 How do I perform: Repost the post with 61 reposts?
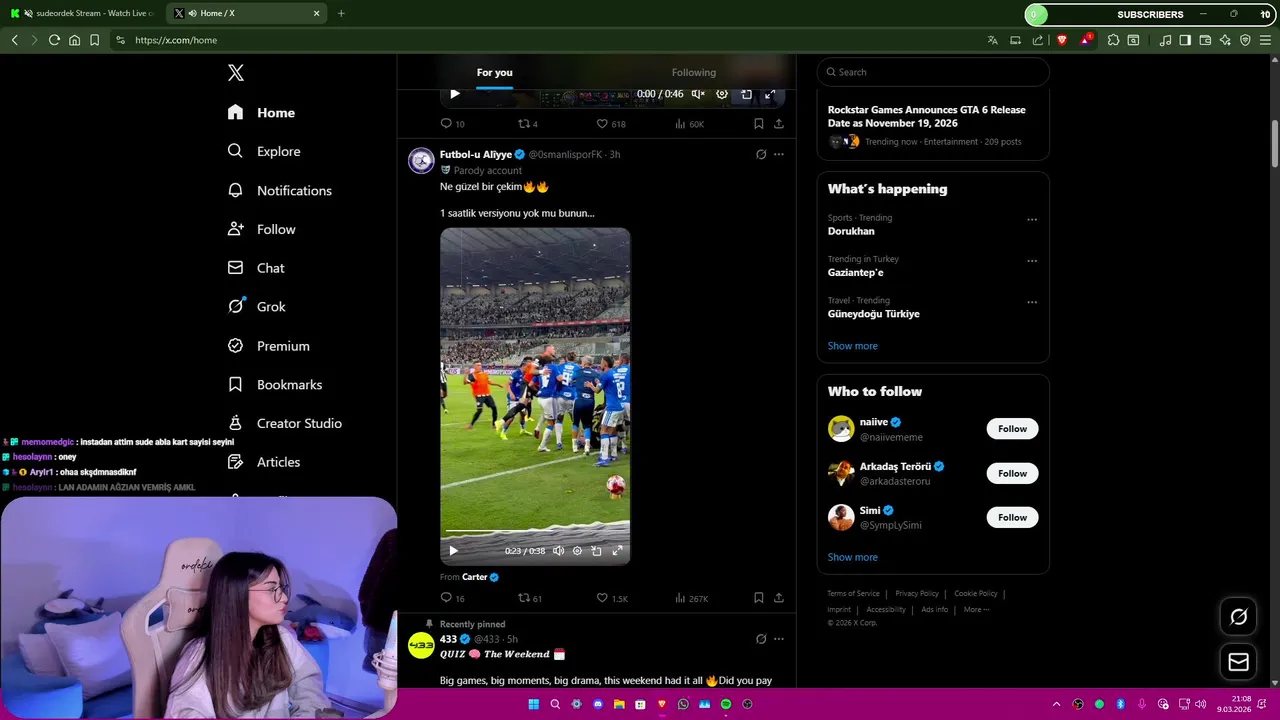coord(529,598)
